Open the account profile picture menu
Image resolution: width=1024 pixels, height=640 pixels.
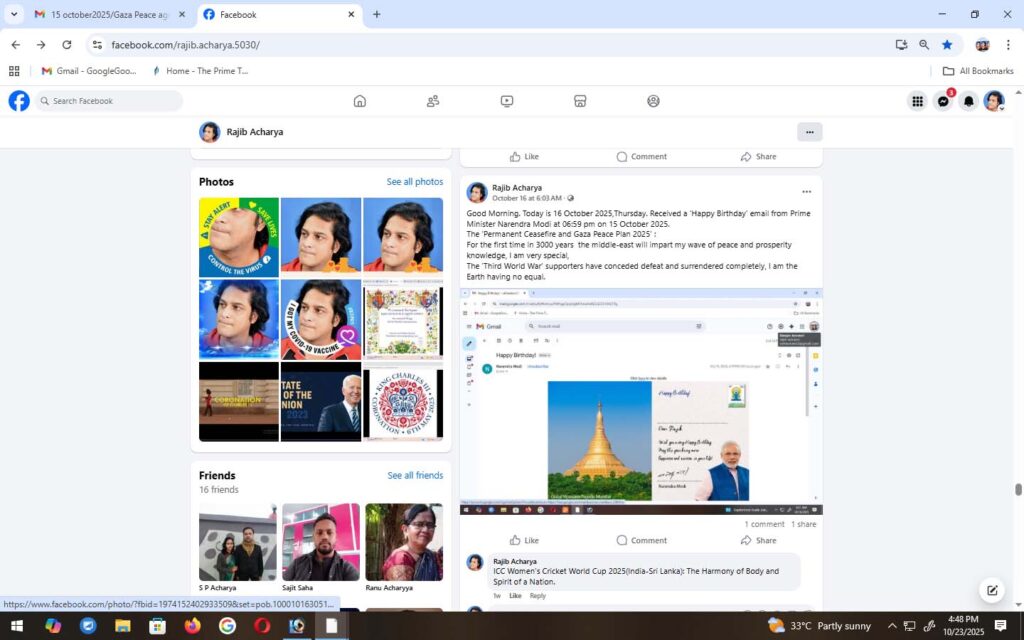[x=993, y=101]
